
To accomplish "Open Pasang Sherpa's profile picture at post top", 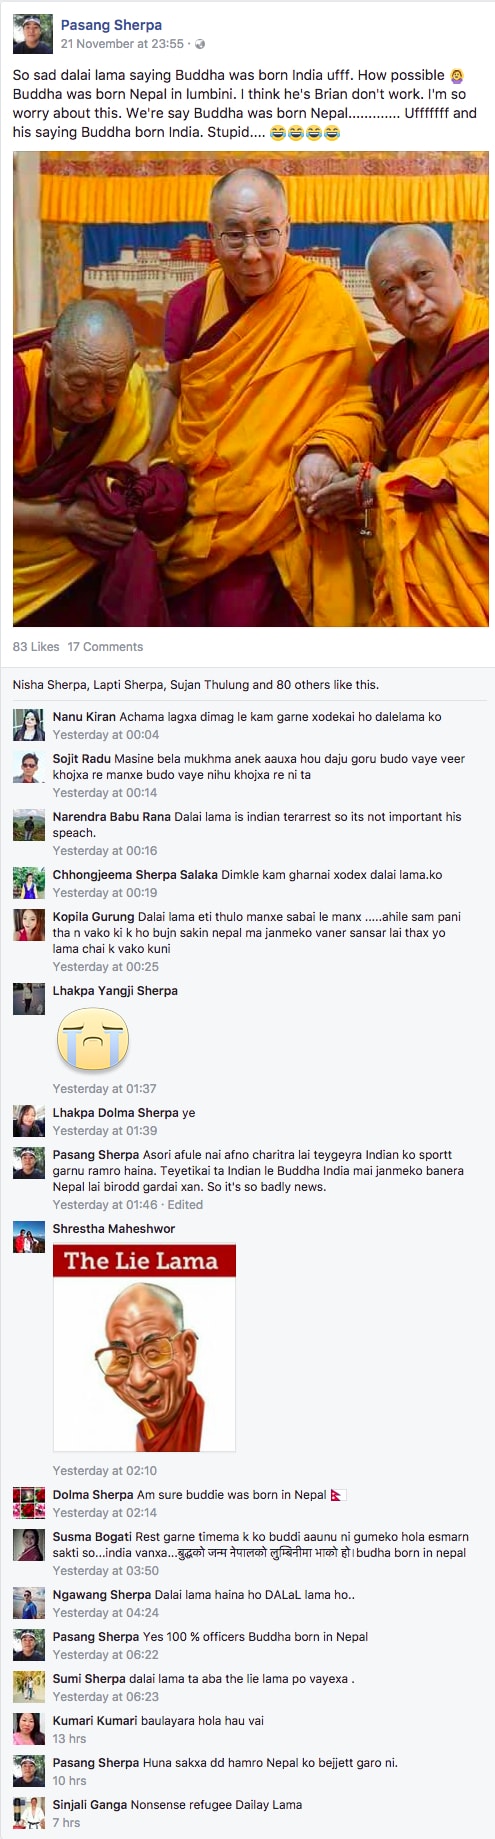I will click(32, 34).
